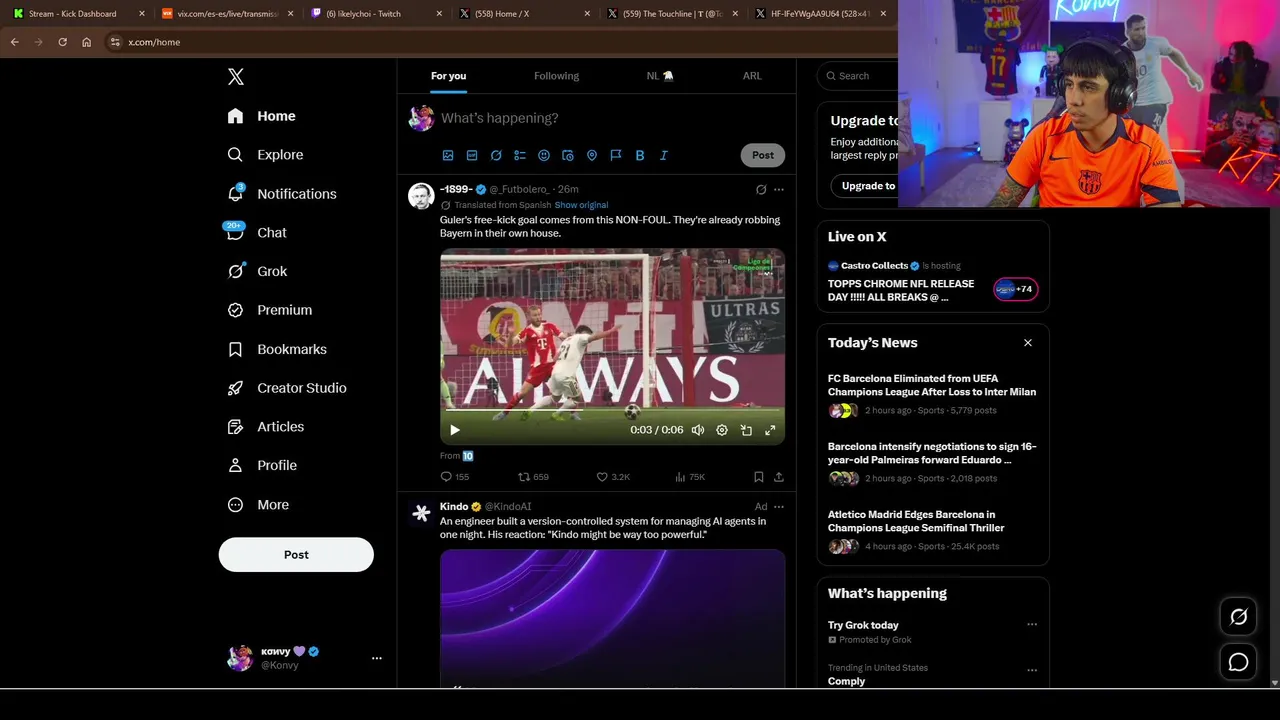Open video settings gear
Image resolution: width=1280 pixels, height=720 pixels.
click(x=722, y=430)
